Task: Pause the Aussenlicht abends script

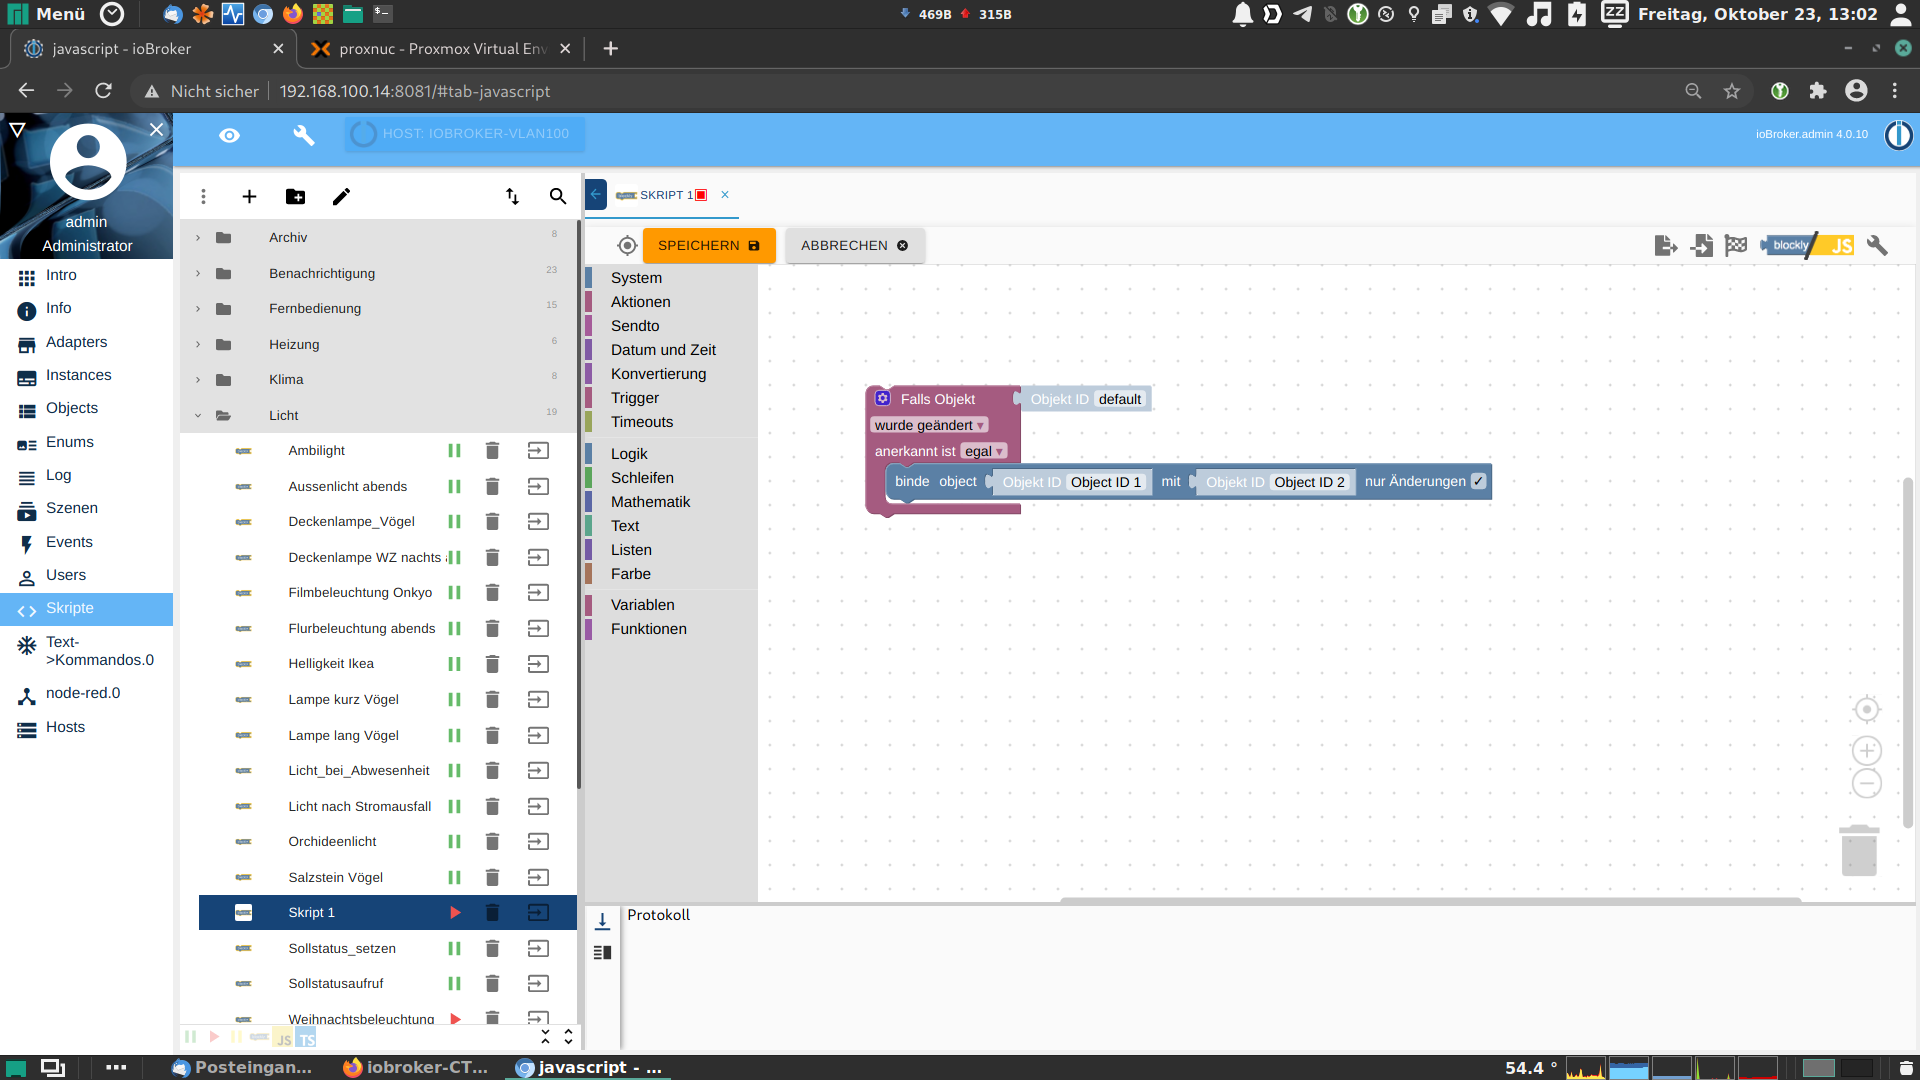Action: coord(454,487)
